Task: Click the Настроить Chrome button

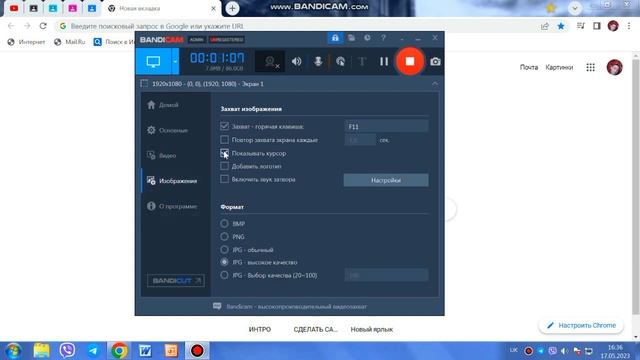Action: 581,325
